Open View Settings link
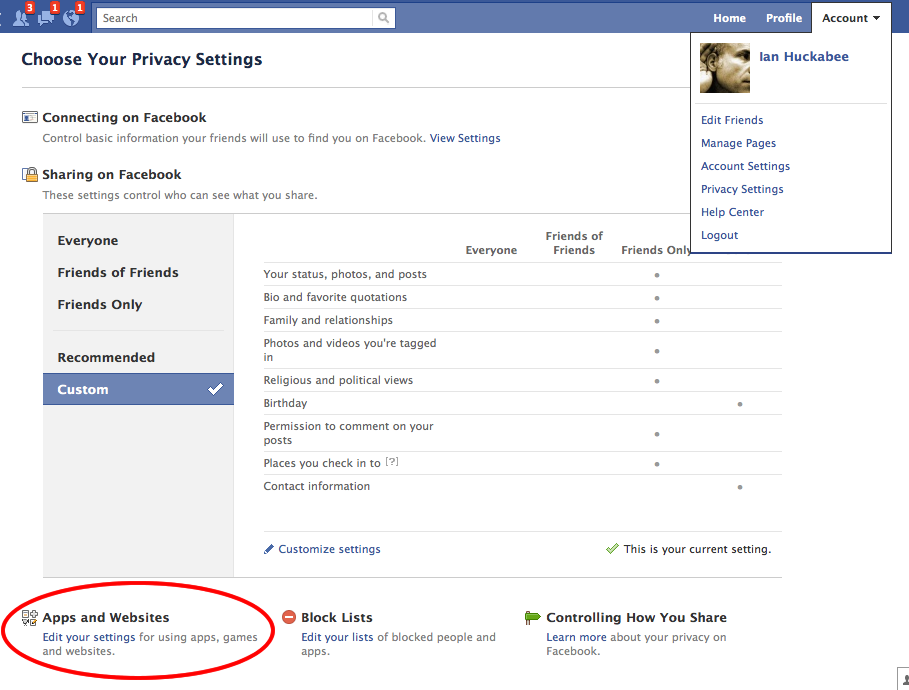 [x=465, y=138]
